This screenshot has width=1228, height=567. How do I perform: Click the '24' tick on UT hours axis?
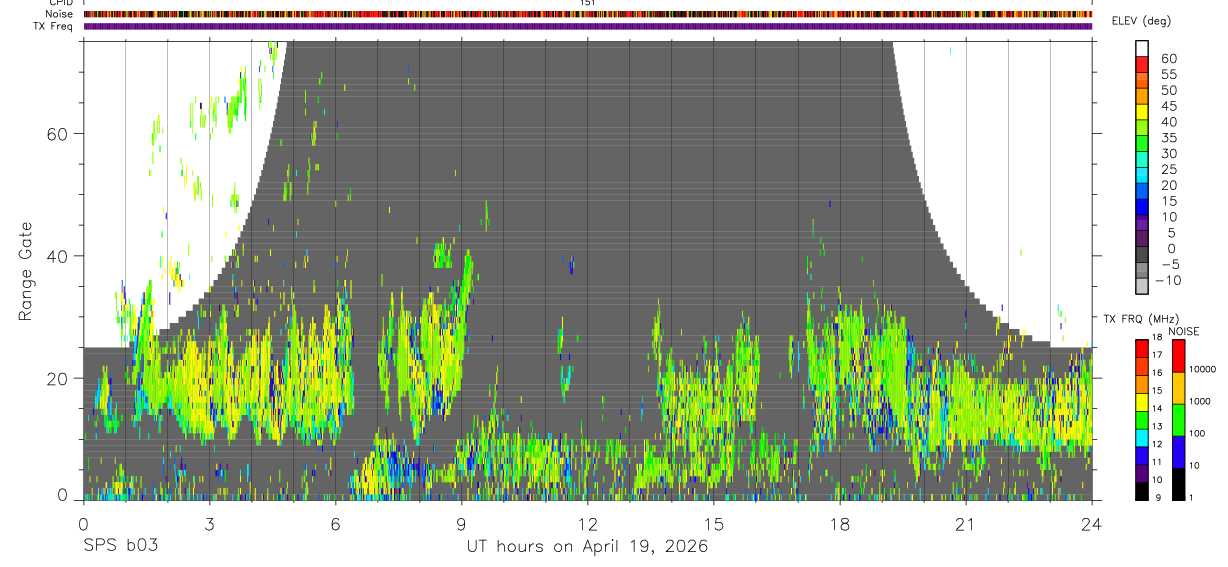pyautogui.click(x=1092, y=523)
